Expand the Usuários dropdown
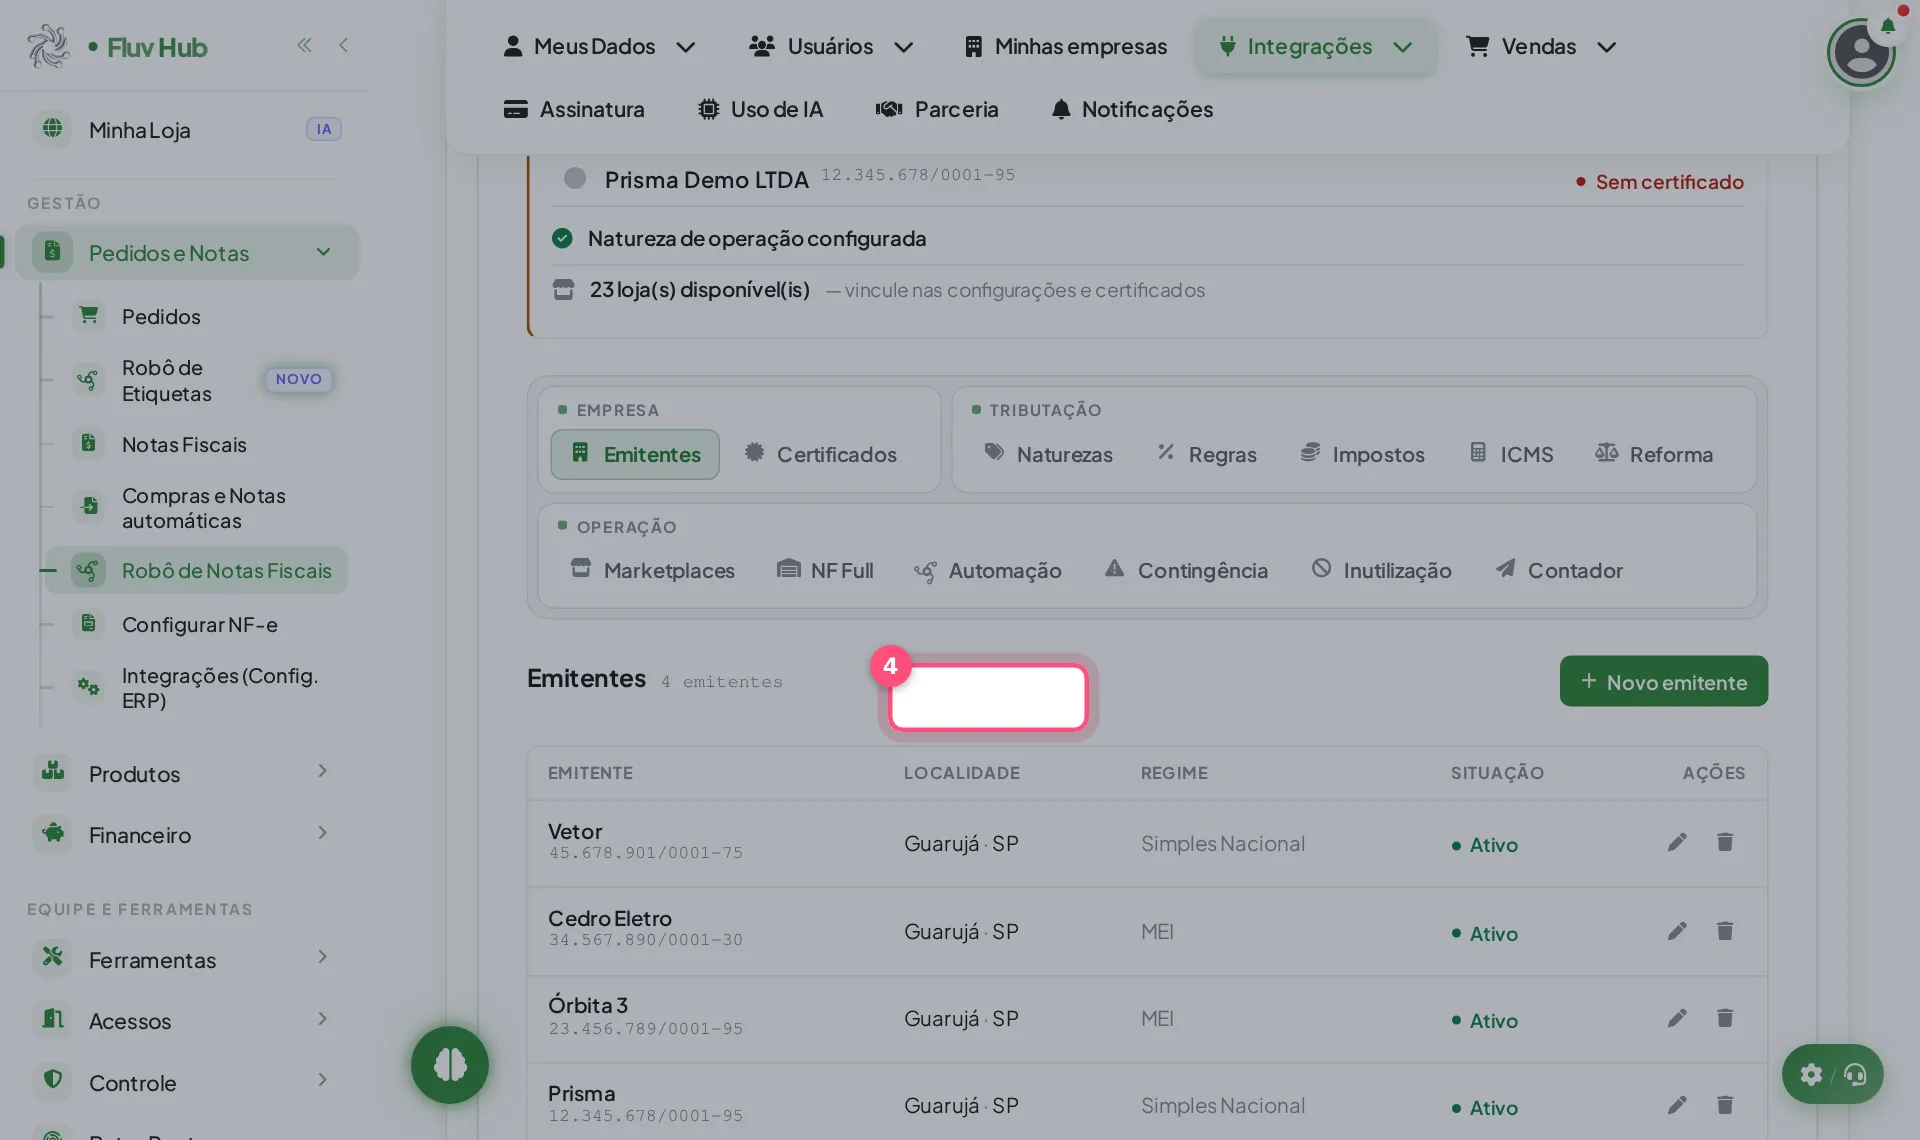This screenshot has width=1920, height=1140. (x=831, y=47)
